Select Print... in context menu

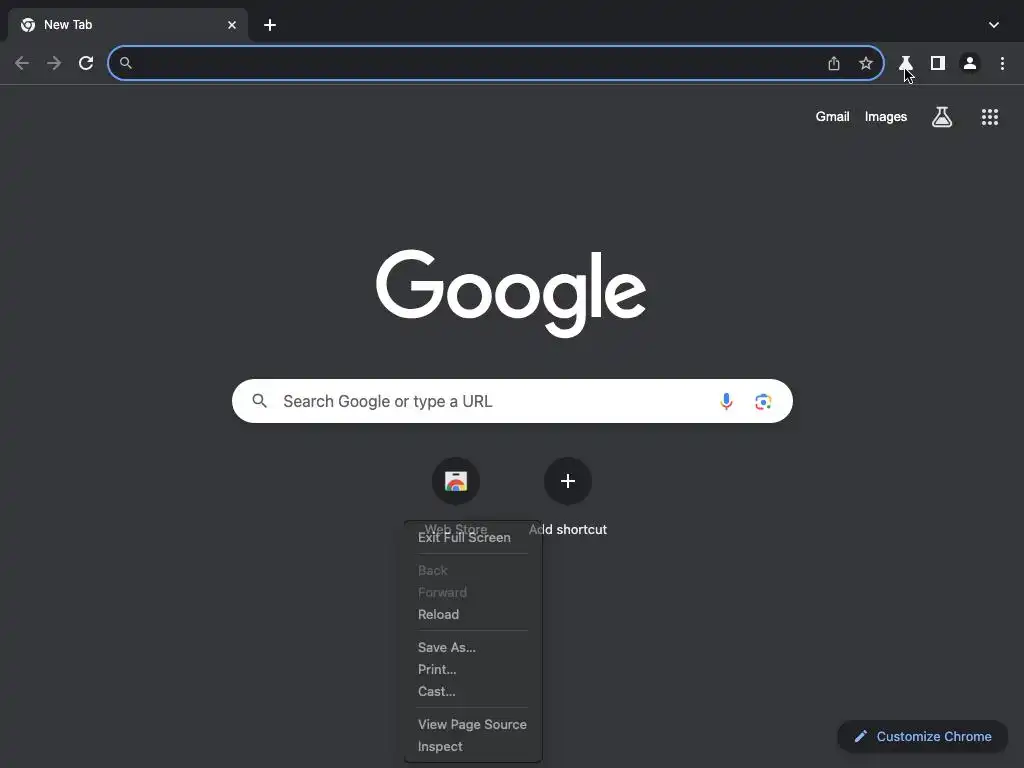(437, 669)
